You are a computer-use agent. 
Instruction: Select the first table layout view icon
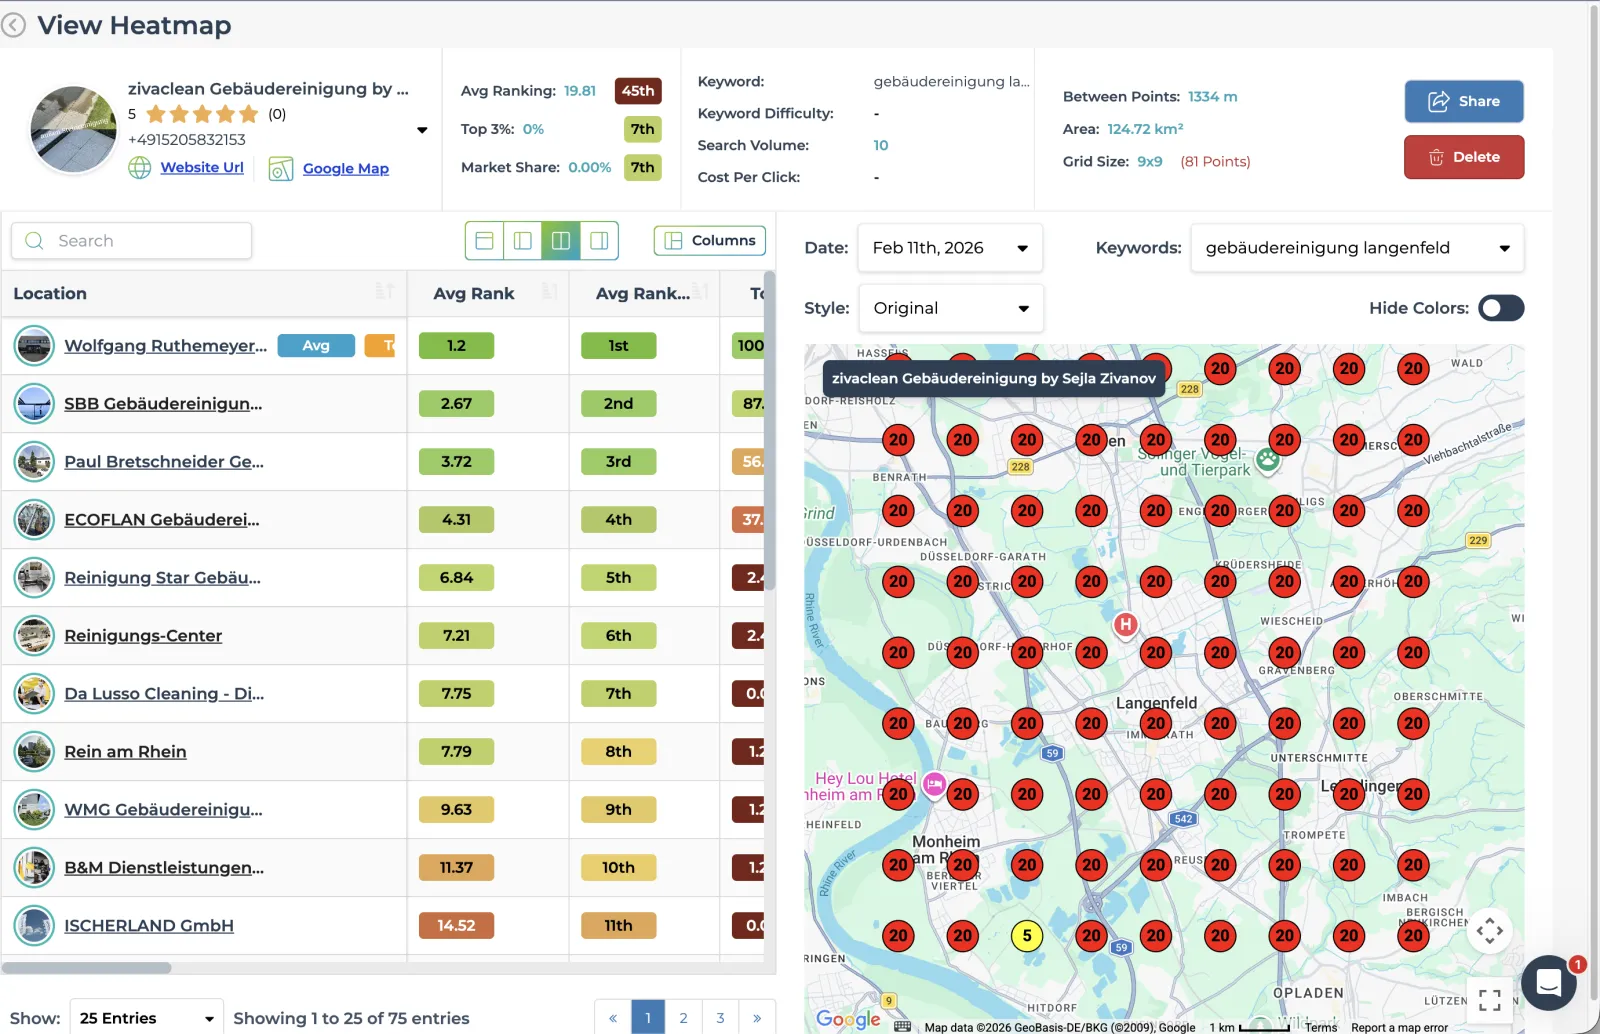484,240
